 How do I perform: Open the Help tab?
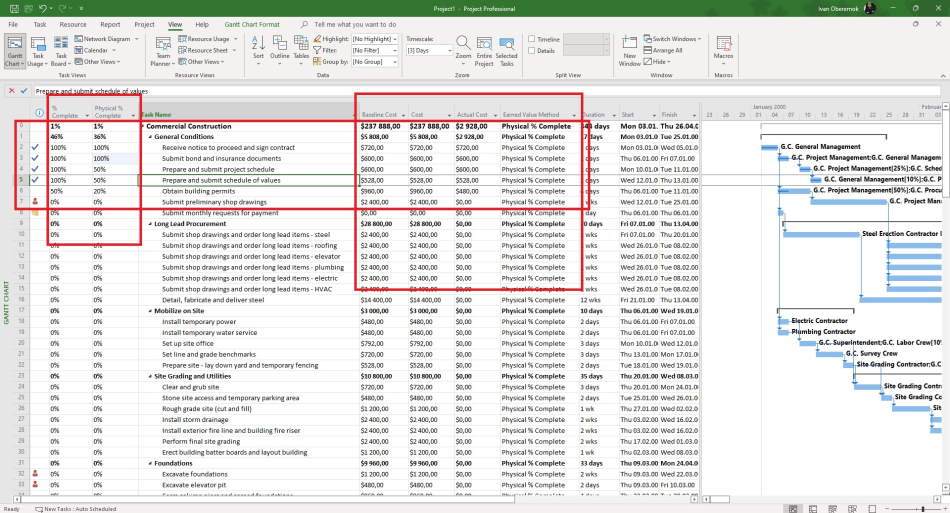click(x=202, y=24)
